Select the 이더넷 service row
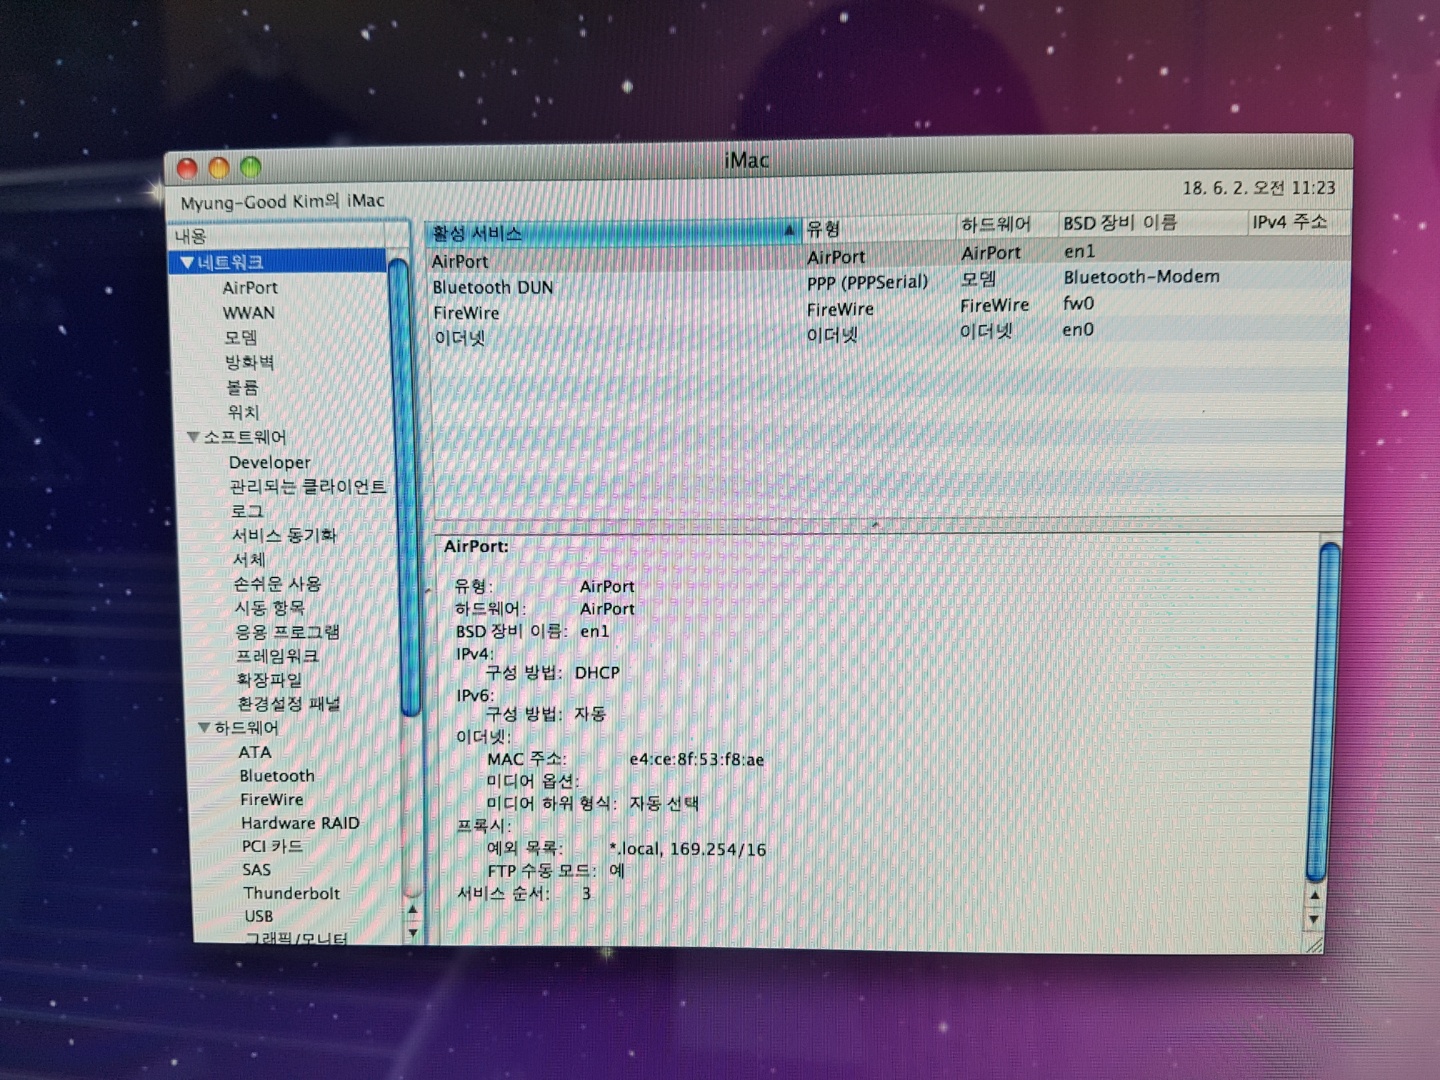The height and width of the screenshot is (1080, 1440). [459, 339]
